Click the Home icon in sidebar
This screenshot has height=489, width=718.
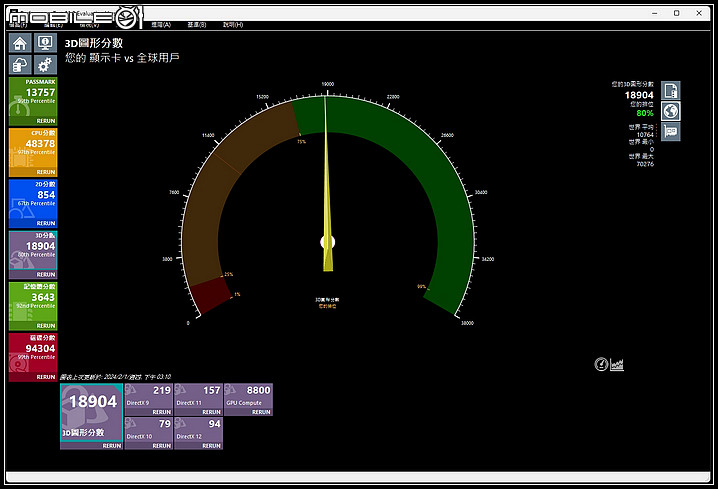coord(19,43)
